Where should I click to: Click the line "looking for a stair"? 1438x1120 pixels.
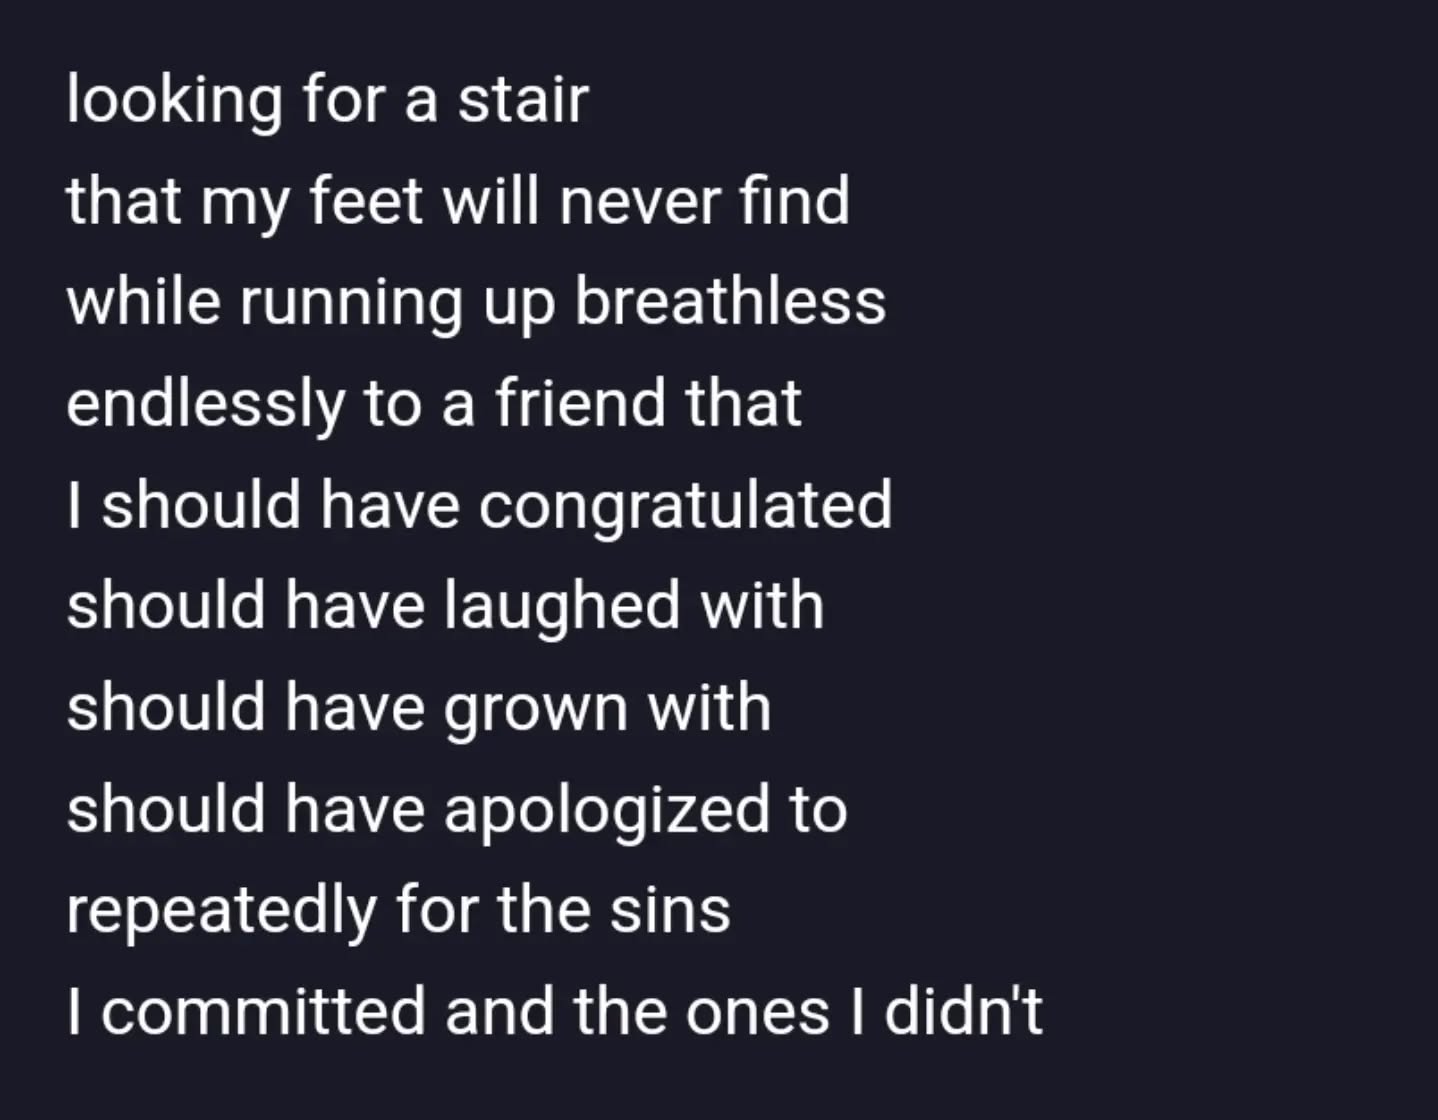click(x=327, y=100)
